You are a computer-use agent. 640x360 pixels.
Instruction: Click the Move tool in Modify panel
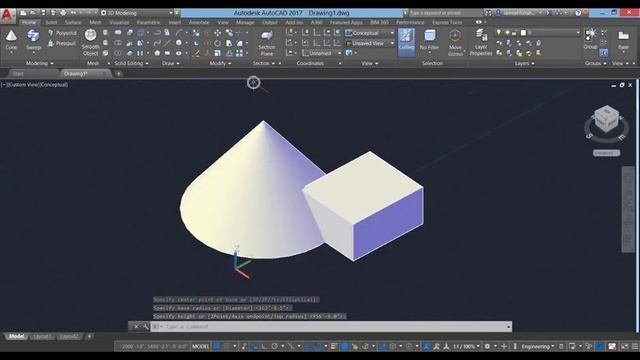pyautogui.click(x=218, y=33)
